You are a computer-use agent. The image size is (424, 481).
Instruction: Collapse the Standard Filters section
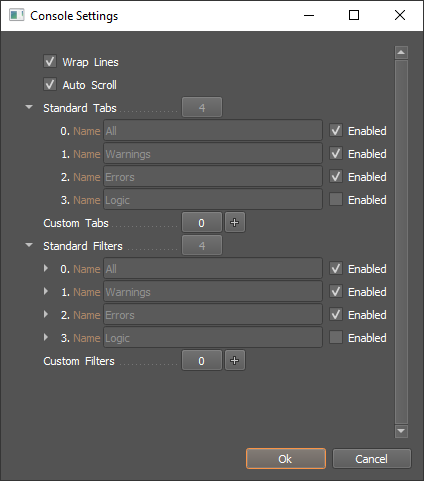[29, 245]
